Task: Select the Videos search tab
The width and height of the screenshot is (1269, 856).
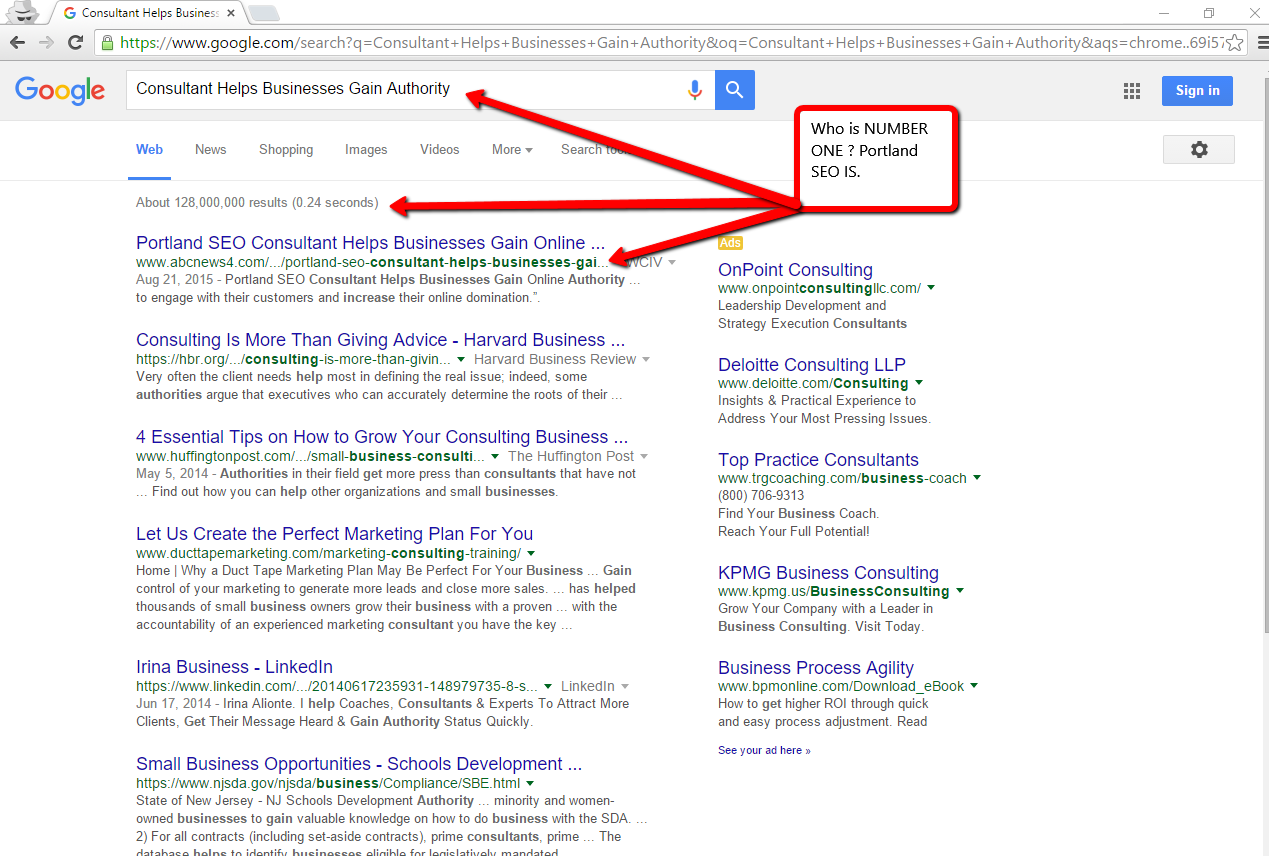Action: [x=439, y=150]
